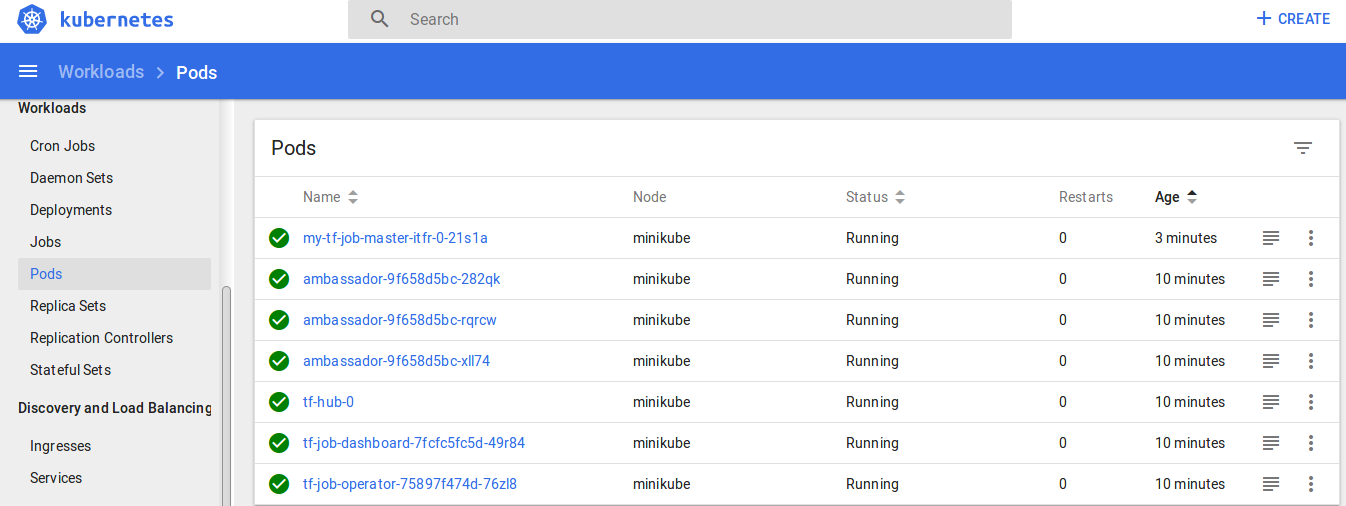1346x506 pixels.
Task: Open Replica Sets in sidebar
Action: [x=68, y=306]
